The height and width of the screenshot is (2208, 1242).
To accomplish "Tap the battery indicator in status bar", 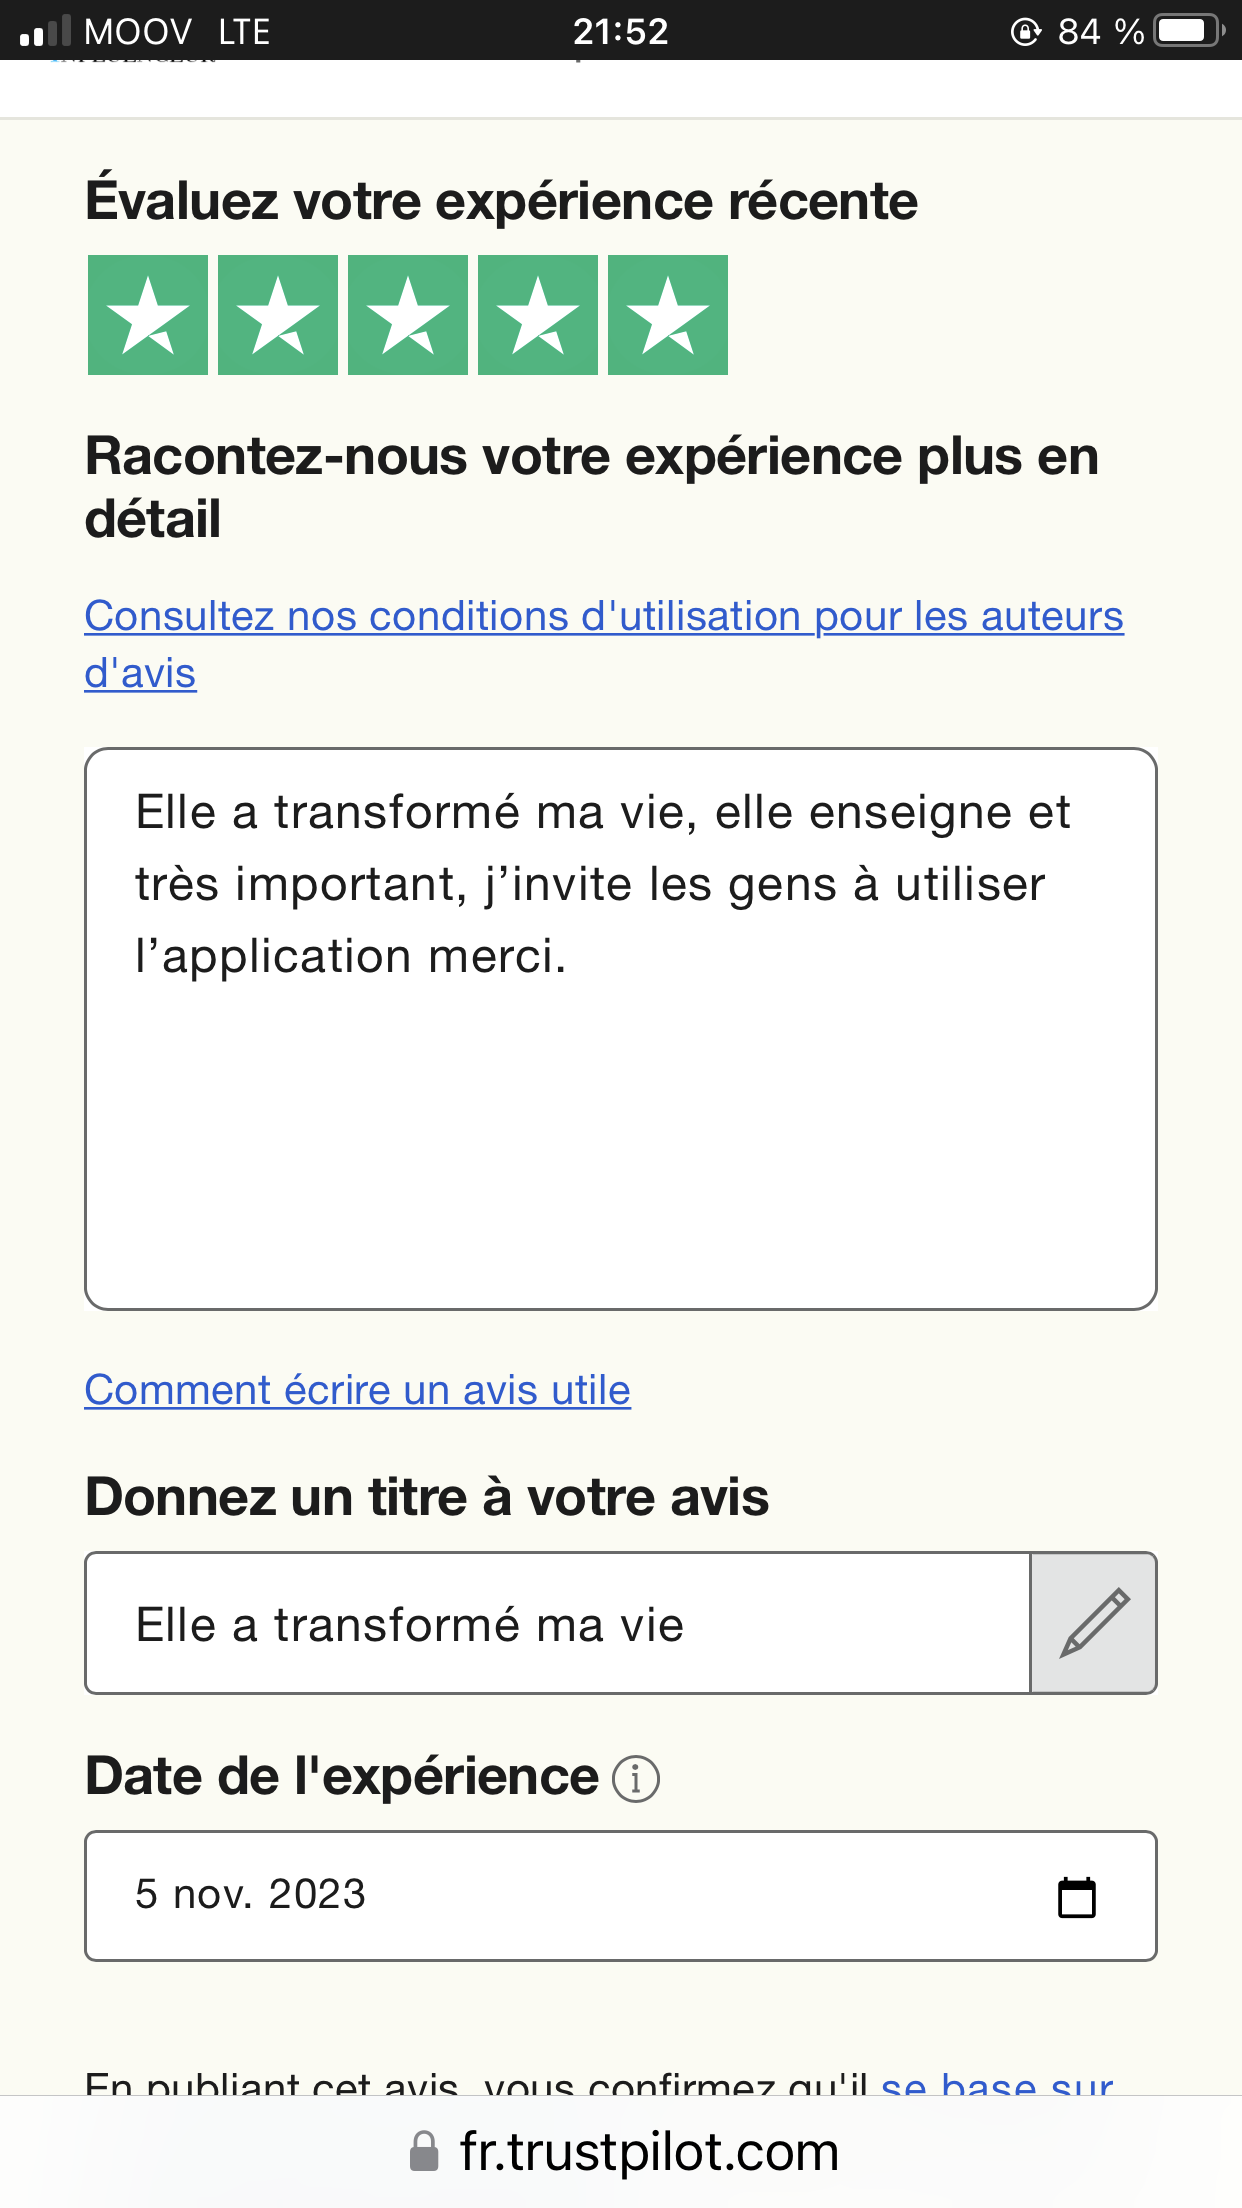I will pos(1189,31).
